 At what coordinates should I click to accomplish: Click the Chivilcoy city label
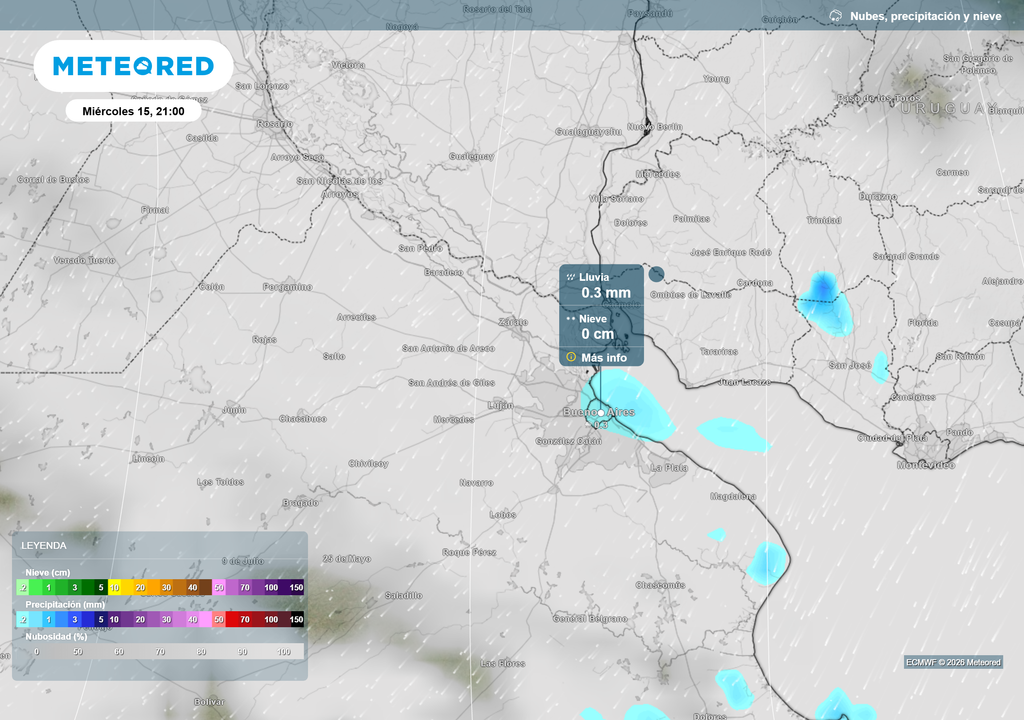(x=368, y=464)
